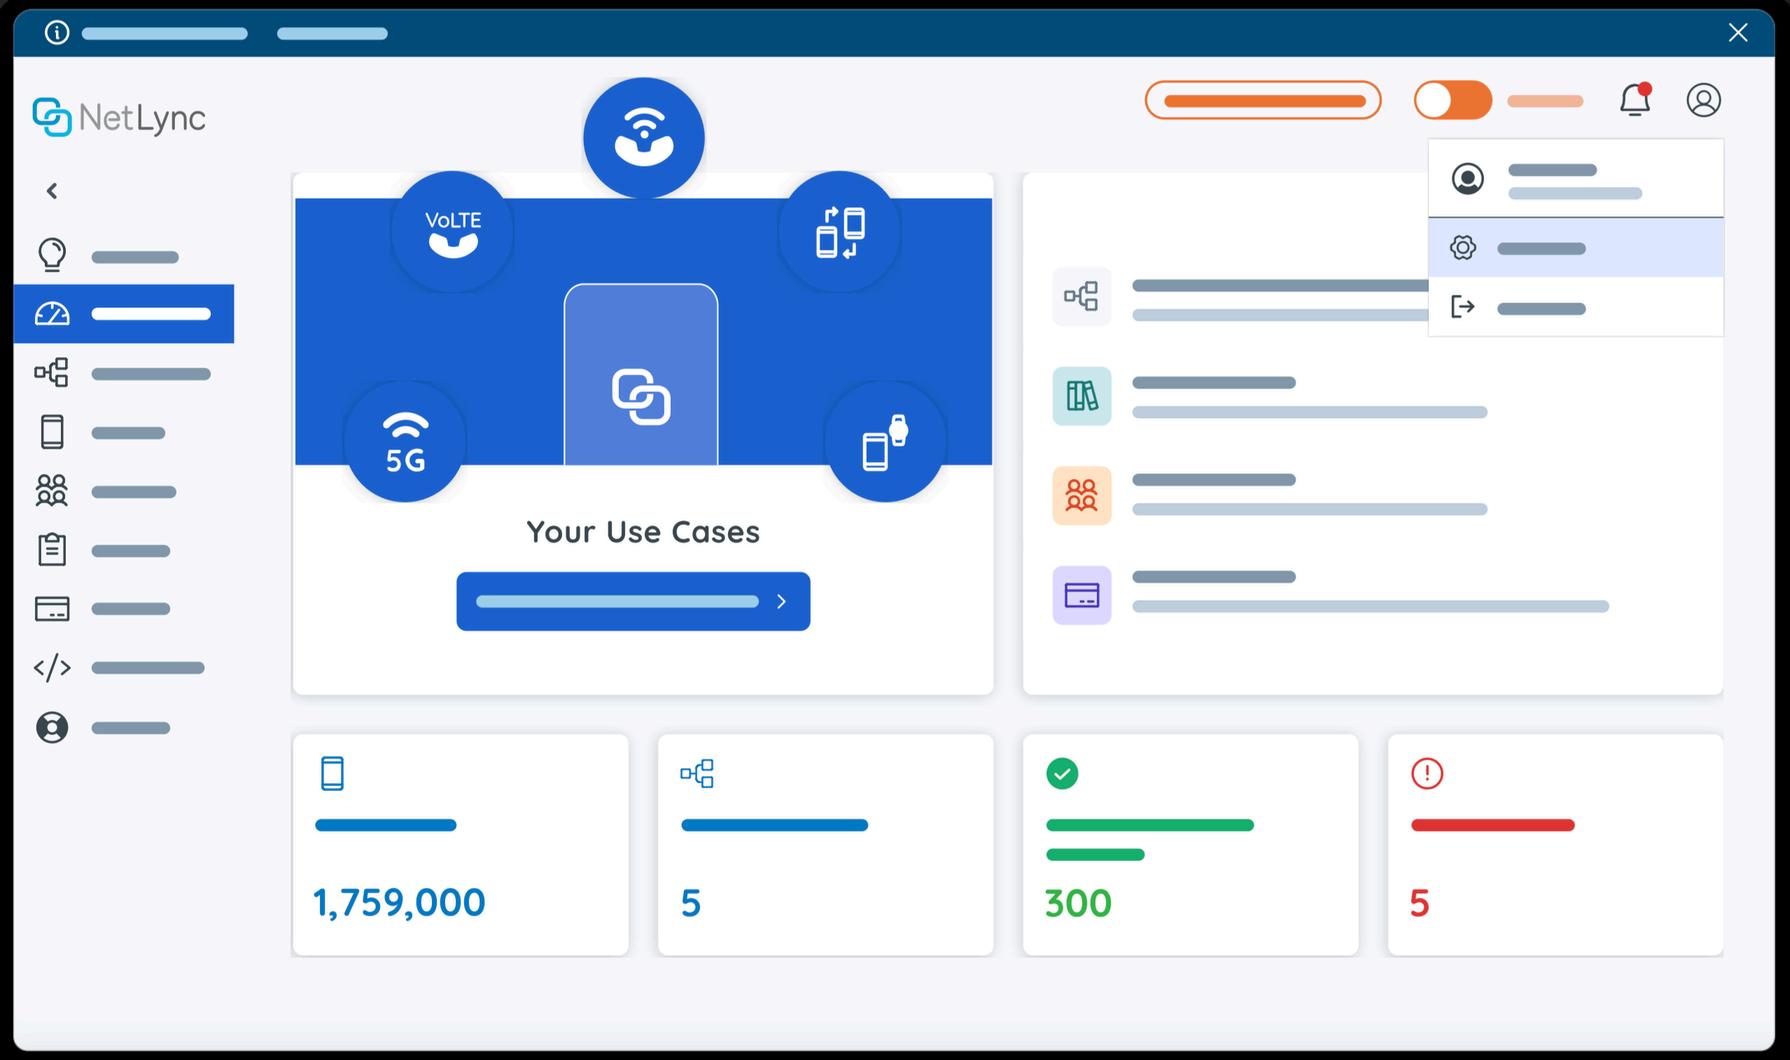Choose the logout entry in profile menu
Screen dimensions: 1790x1060
pos(1576,307)
